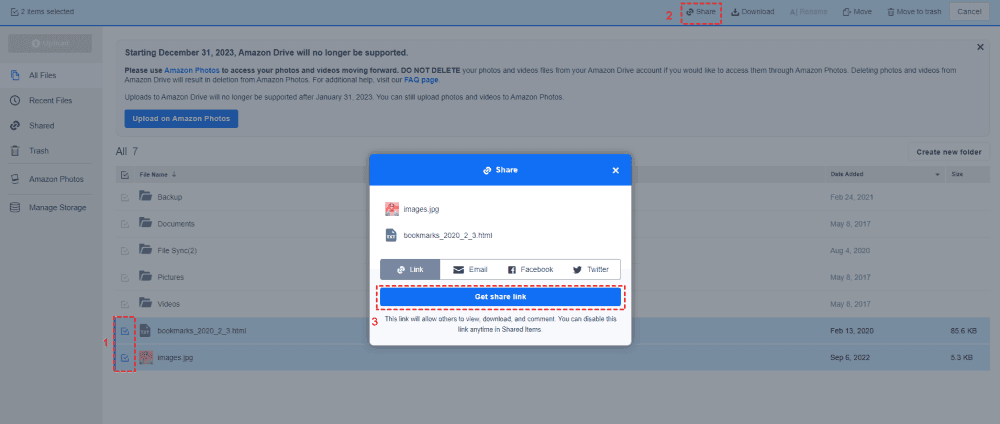Click Rename in the top toolbar
Screen dimensions: 1000x424
coord(809,12)
